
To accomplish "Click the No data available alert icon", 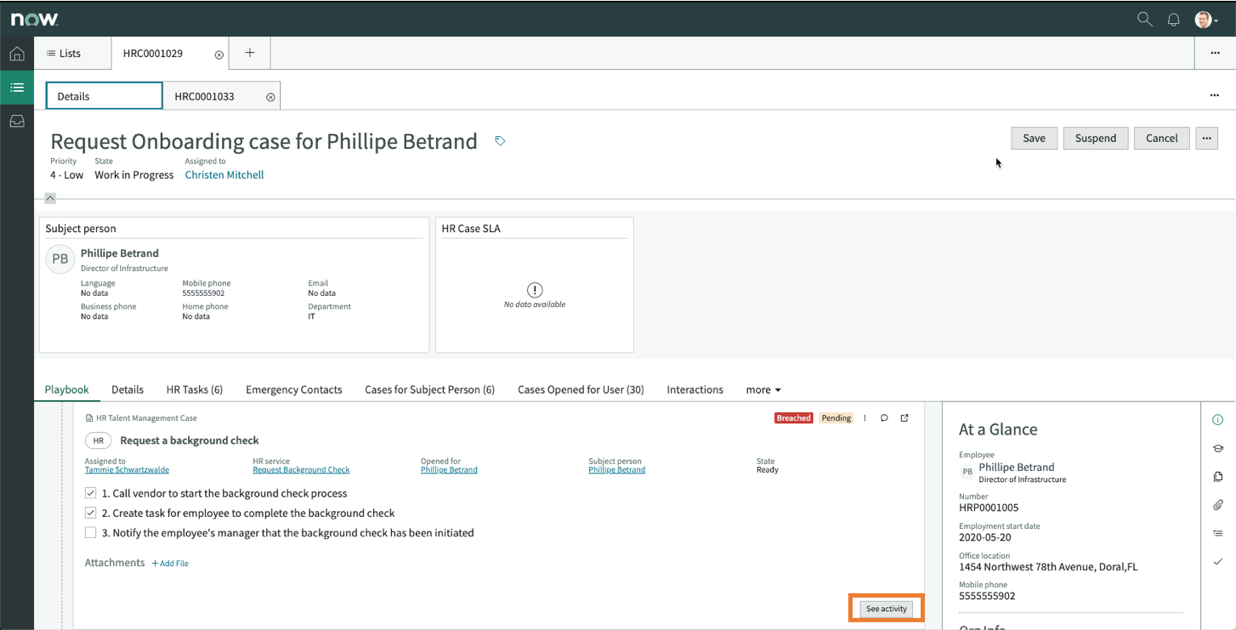I will 535,290.
